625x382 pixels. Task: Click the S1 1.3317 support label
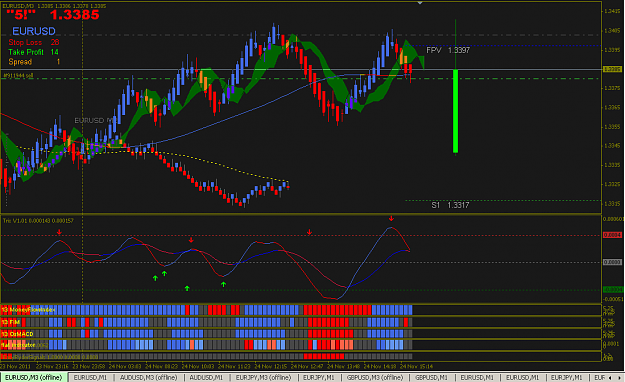[x=450, y=205]
